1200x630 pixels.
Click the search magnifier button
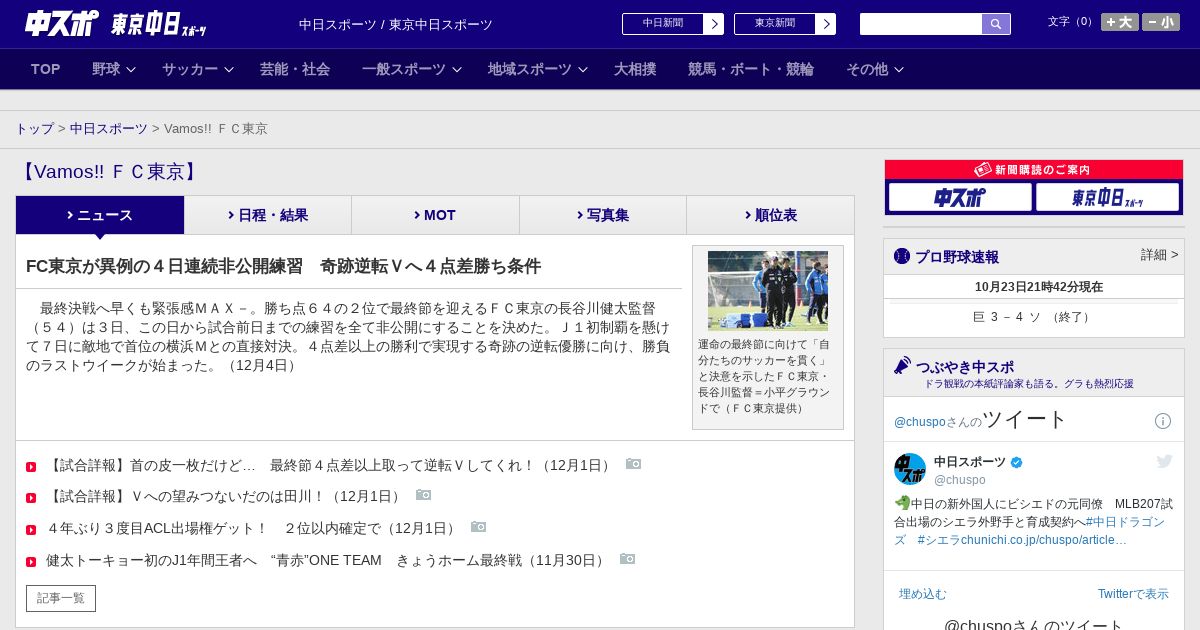pos(996,24)
